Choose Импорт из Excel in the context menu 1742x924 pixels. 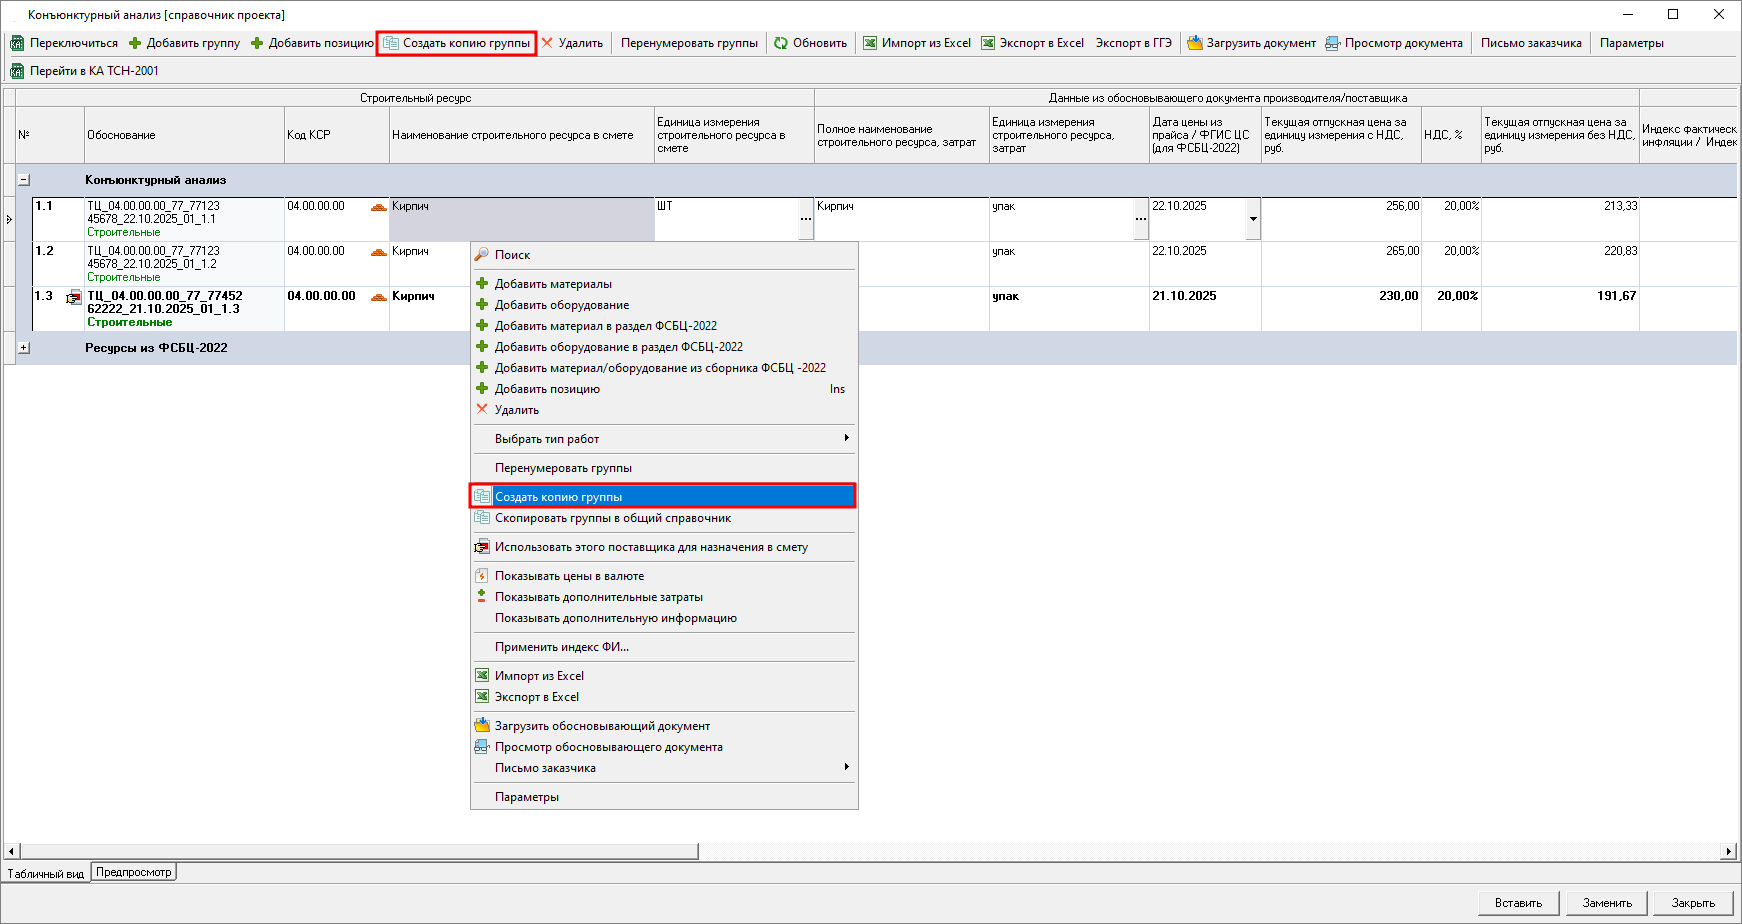pos(664,676)
